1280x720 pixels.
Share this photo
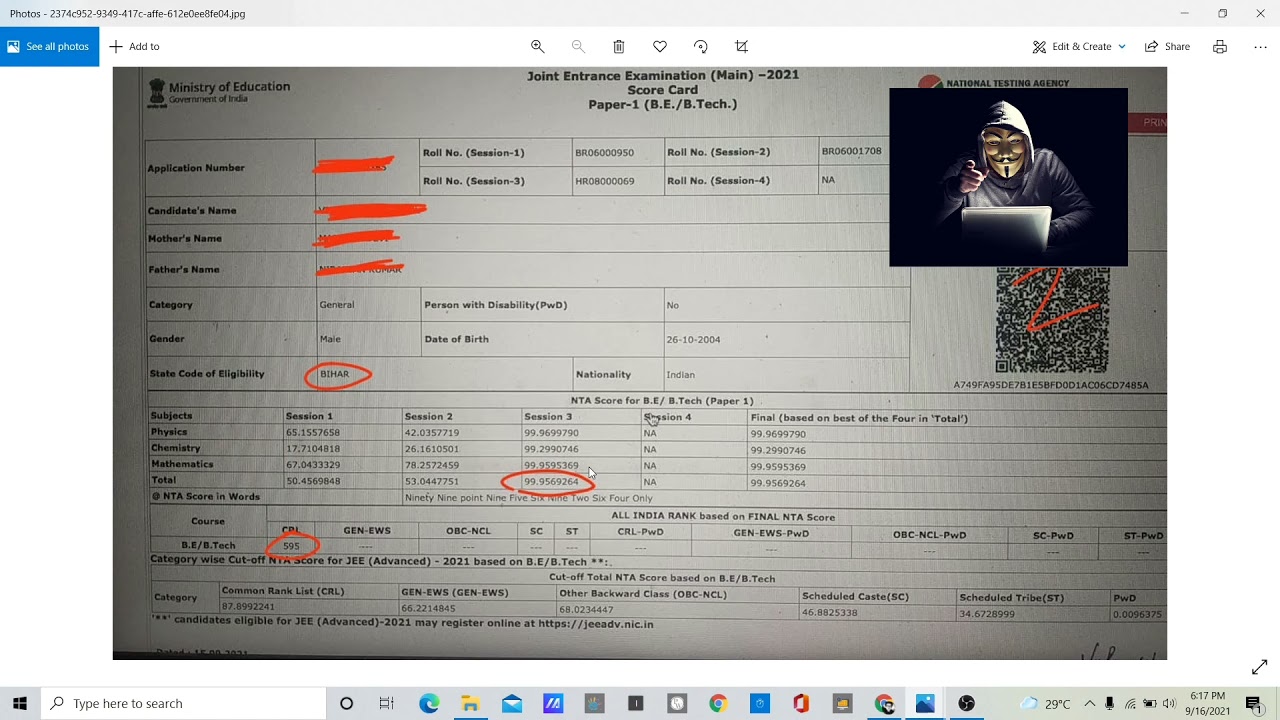click(x=1167, y=46)
